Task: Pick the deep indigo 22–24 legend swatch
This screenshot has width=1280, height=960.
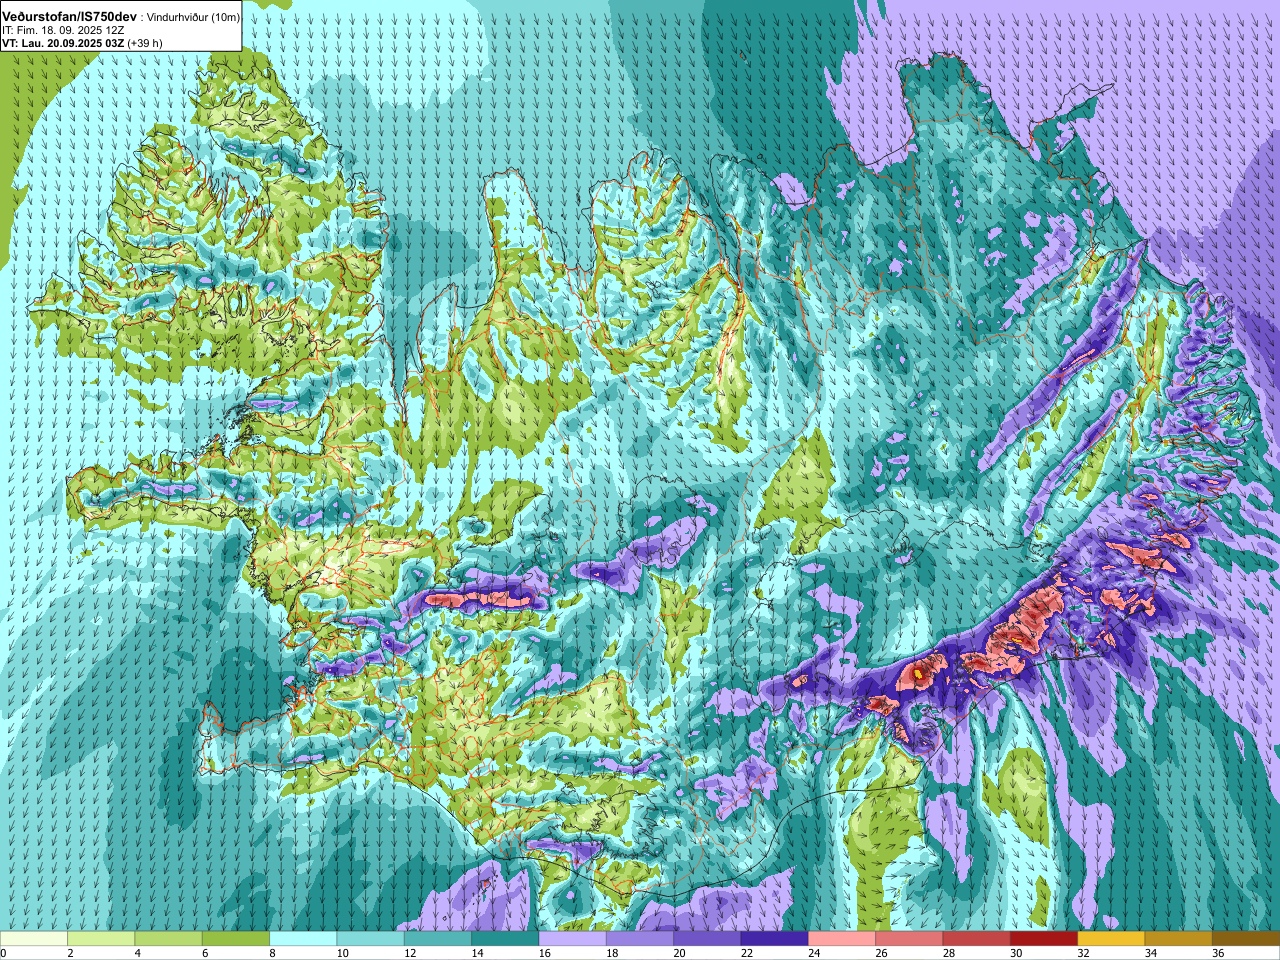Action: (774, 939)
